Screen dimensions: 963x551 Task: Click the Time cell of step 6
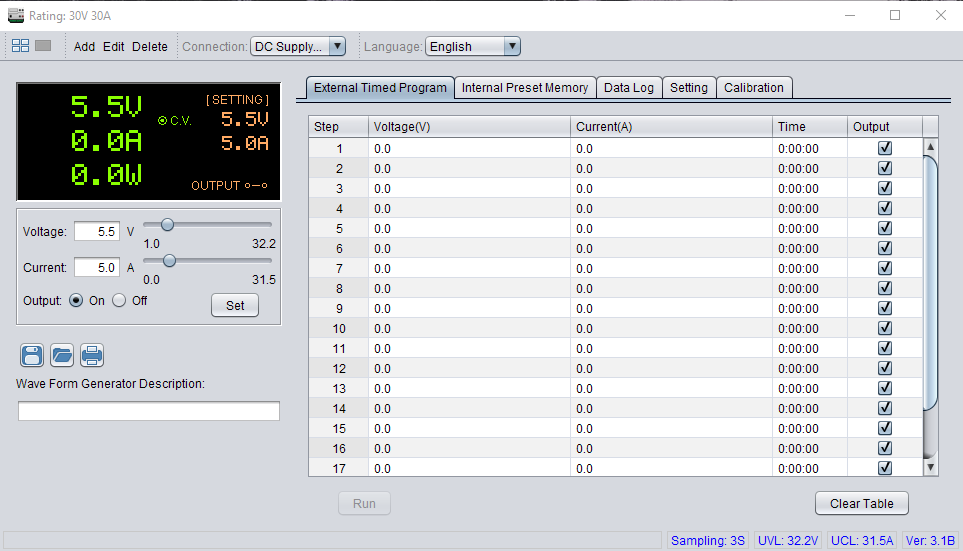(x=810, y=248)
